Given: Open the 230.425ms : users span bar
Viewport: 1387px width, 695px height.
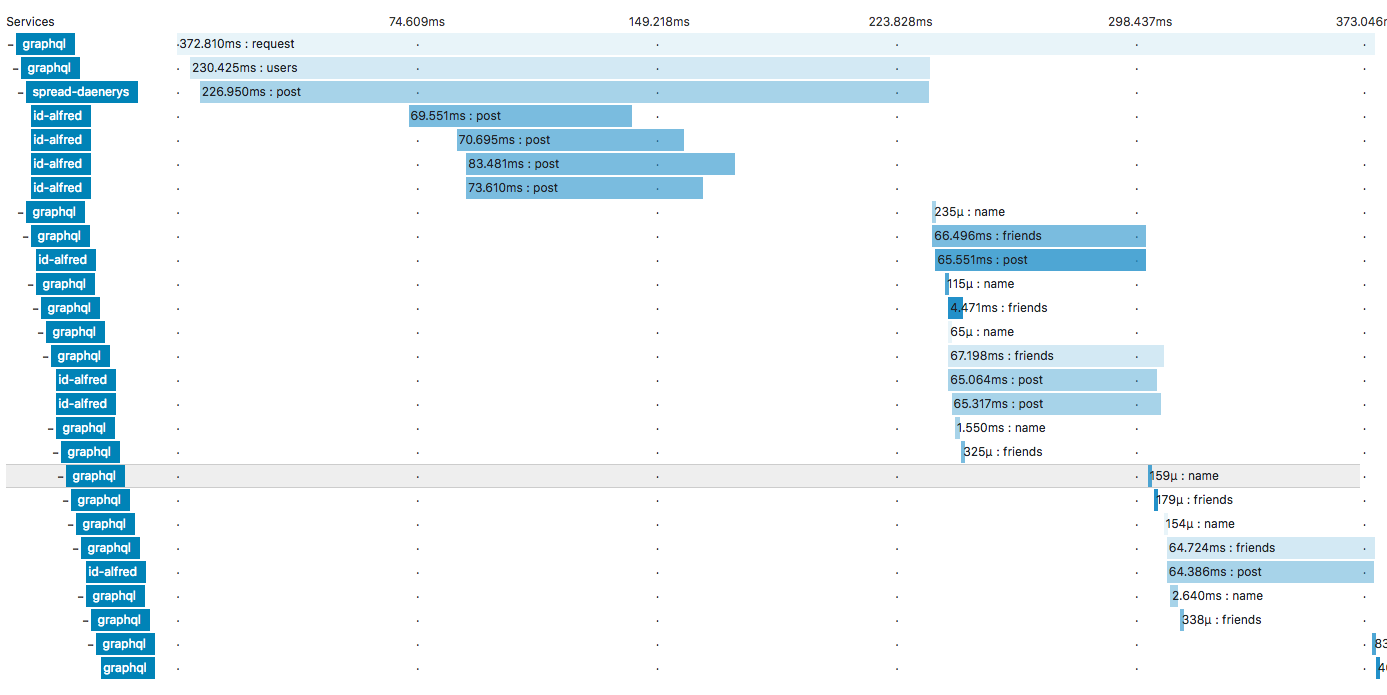Looking at the screenshot, I should [x=560, y=68].
